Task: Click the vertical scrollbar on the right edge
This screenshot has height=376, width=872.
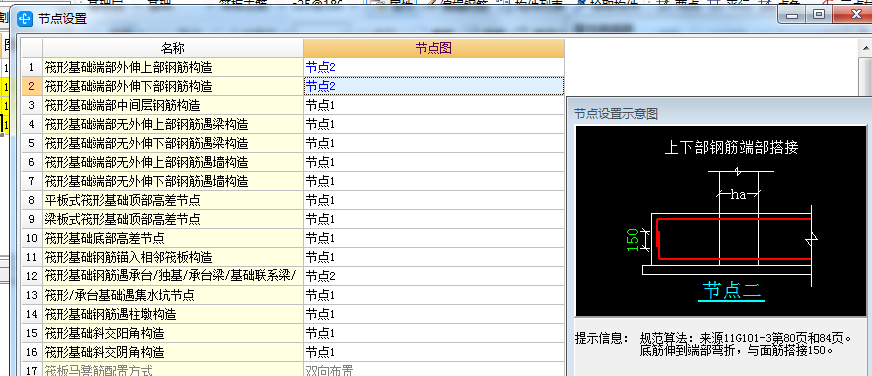Action: coord(866,67)
